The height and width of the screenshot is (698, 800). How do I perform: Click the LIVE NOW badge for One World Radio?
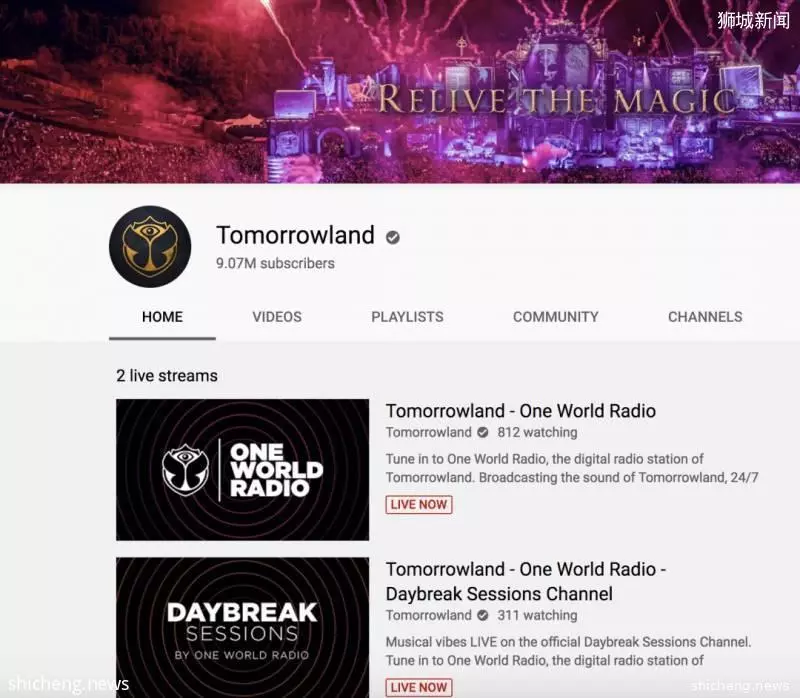point(419,505)
